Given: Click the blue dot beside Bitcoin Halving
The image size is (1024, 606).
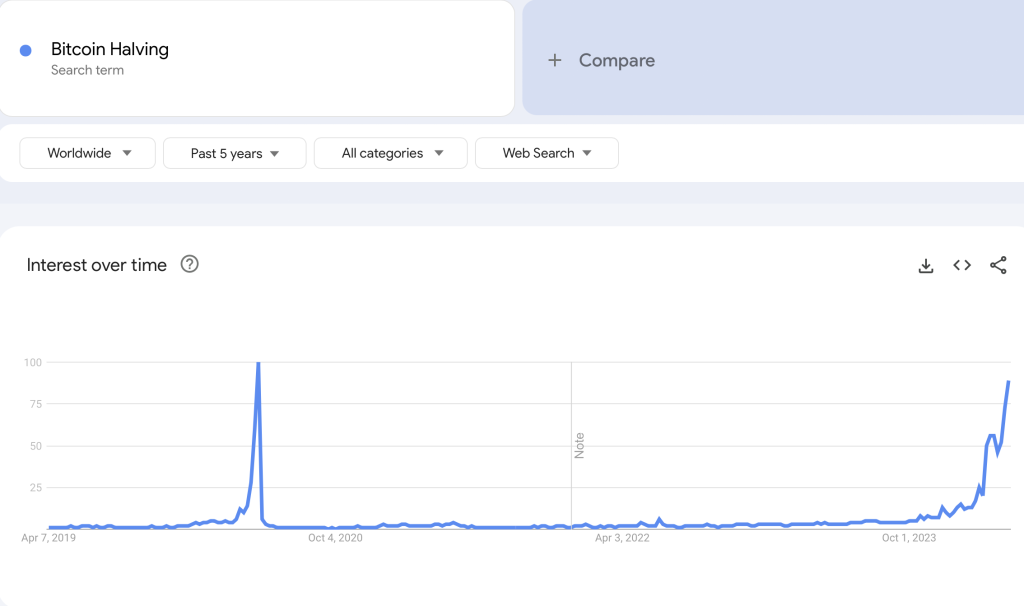Looking at the screenshot, I should pos(26,50).
